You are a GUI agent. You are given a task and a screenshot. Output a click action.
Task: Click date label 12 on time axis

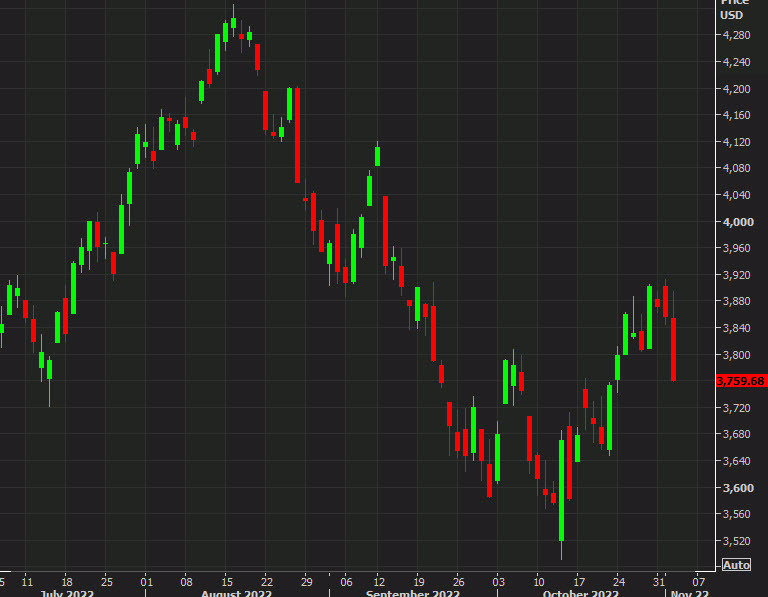point(379,582)
